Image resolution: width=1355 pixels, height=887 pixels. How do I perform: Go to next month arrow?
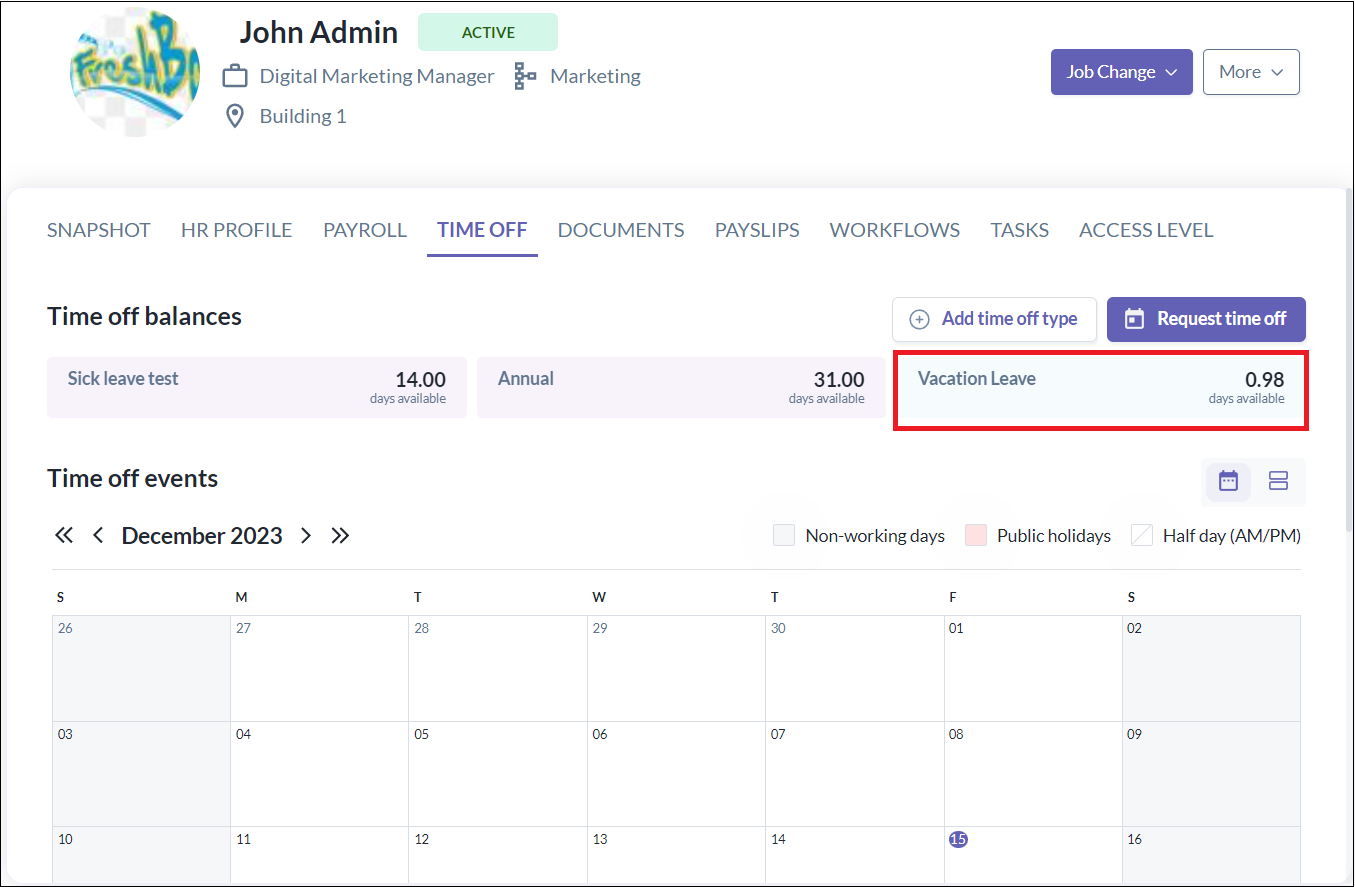306,535
